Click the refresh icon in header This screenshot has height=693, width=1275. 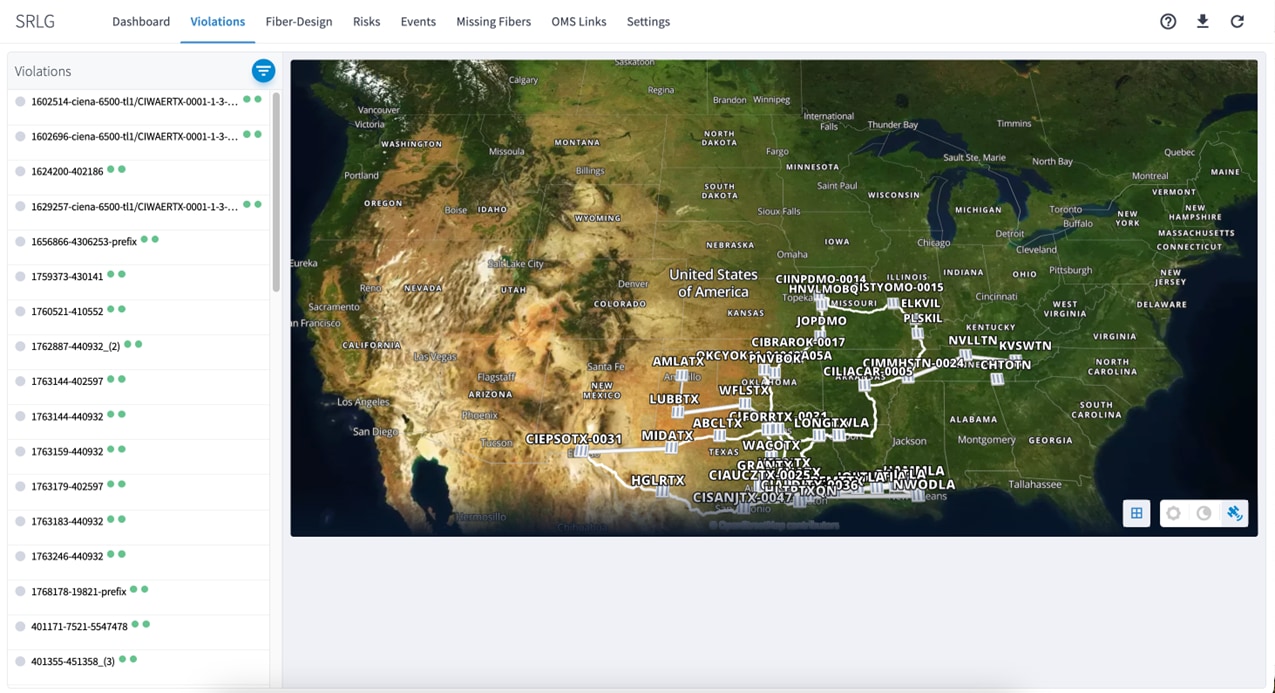pyautogui.click(x=1237, y=21)
